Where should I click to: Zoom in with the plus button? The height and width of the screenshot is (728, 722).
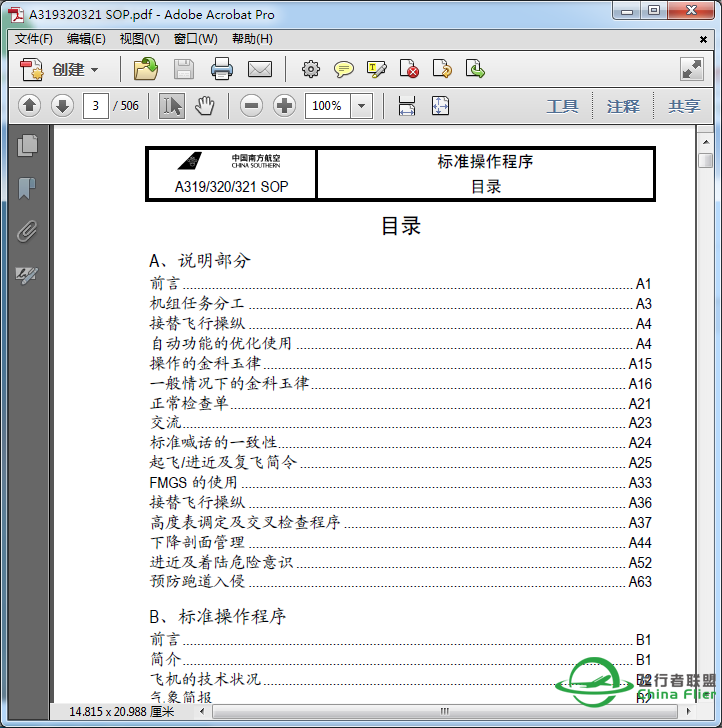point(284,106)
